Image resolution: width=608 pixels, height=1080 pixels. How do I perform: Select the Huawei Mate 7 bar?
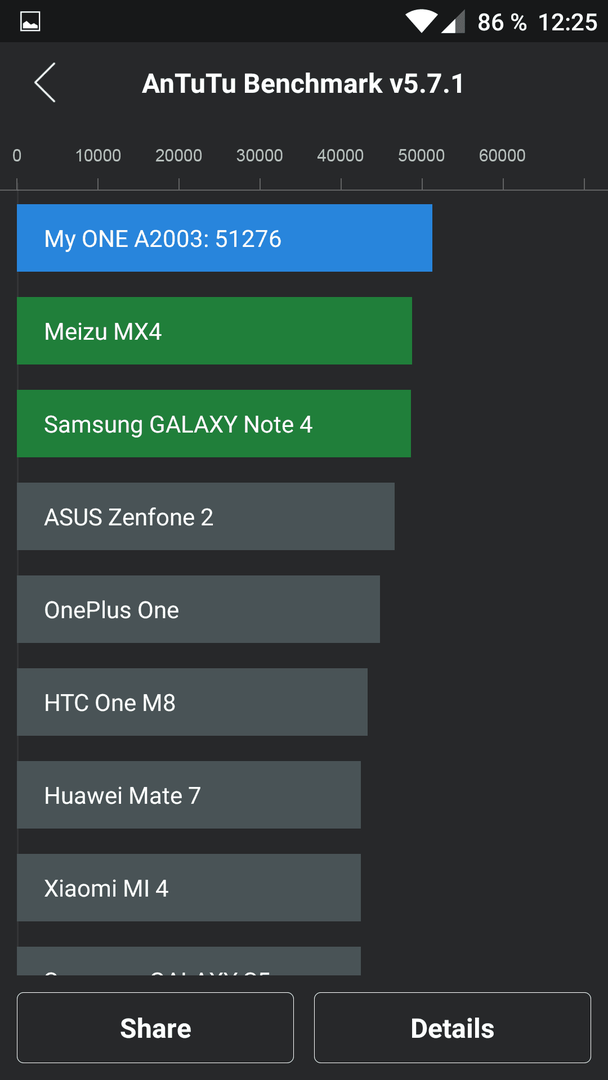pos(189,795)
